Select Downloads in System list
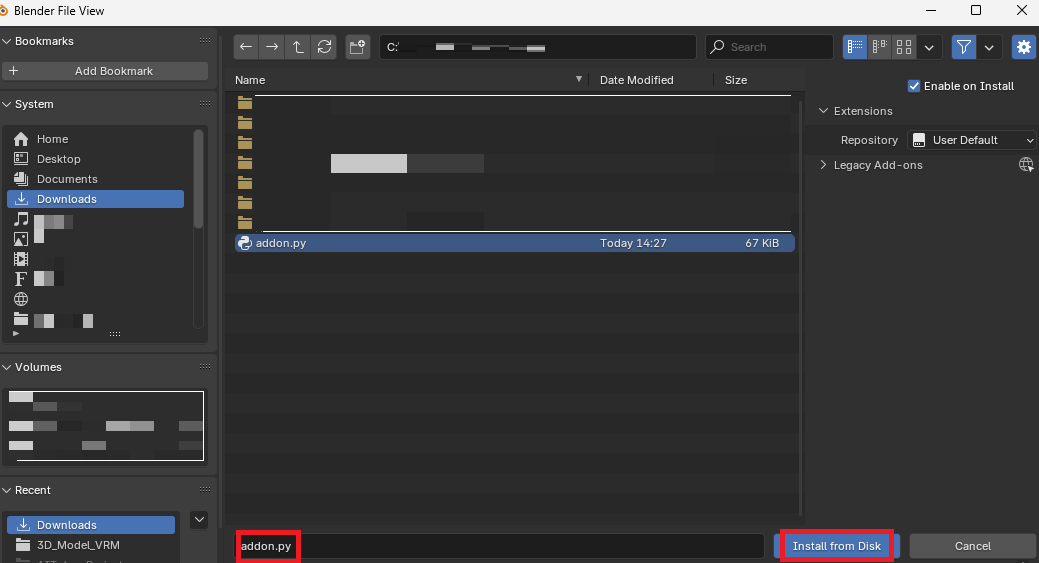 tap(95, 199)
